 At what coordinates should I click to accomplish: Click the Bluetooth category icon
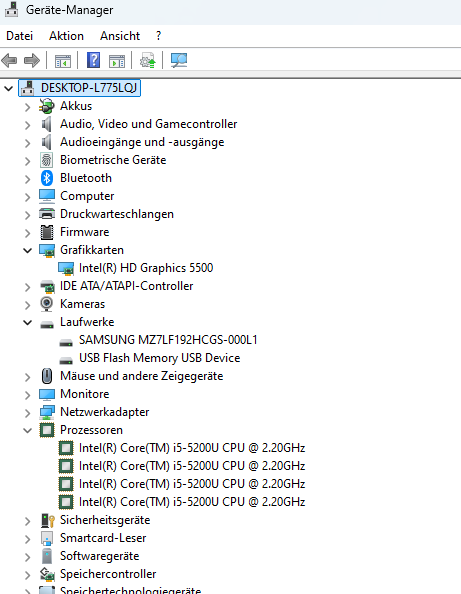click(47, 178)
